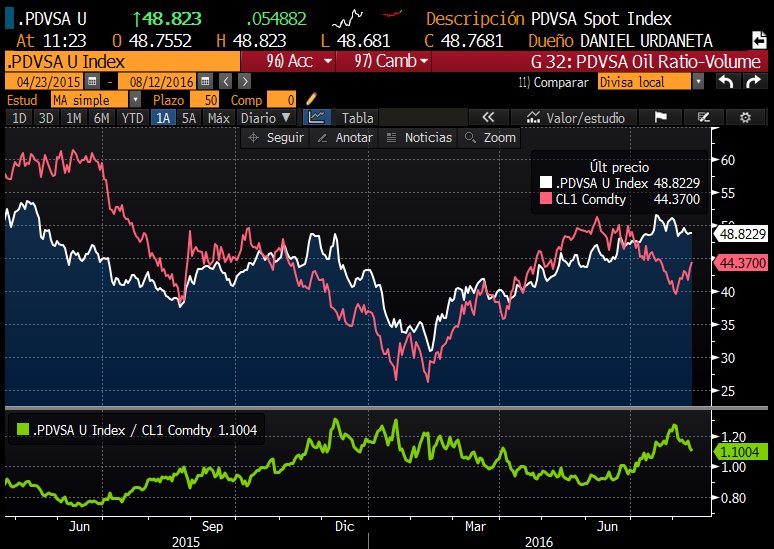The width and height of the screenshot is (774, 549).
Task: Click the 1.1004 ratio axis label
Action: point(741,451)
